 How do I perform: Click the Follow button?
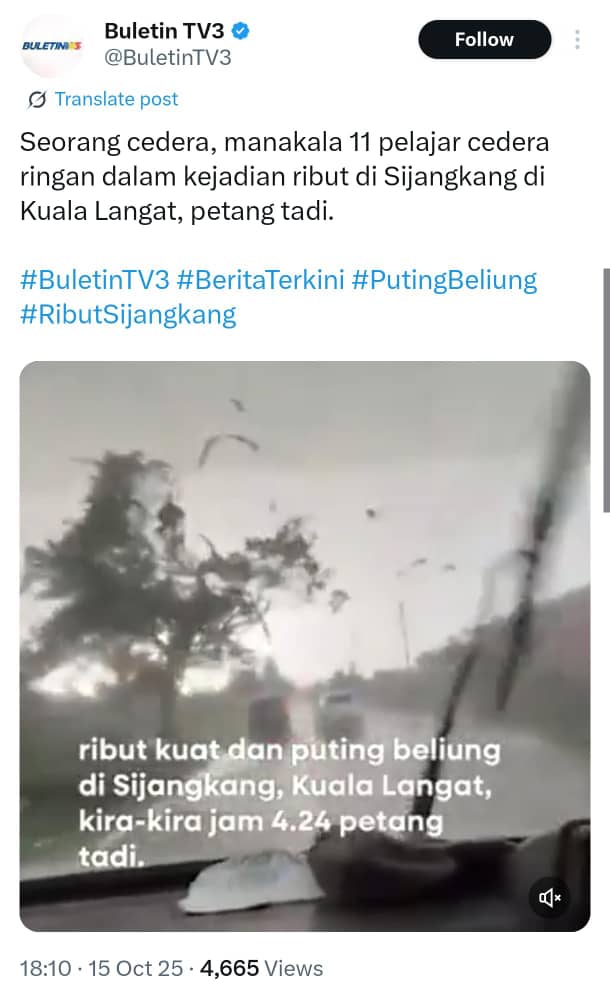pyautogui.click(x=484, y=39)
